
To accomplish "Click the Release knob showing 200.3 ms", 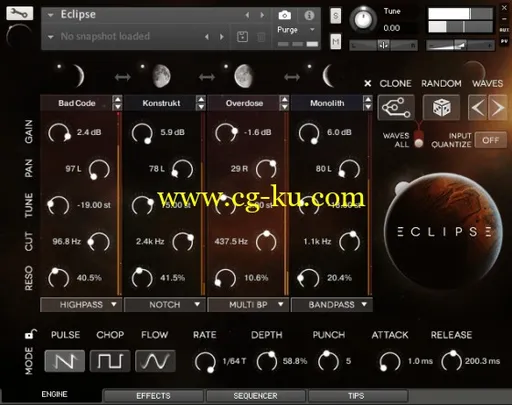I will [451, 361].
